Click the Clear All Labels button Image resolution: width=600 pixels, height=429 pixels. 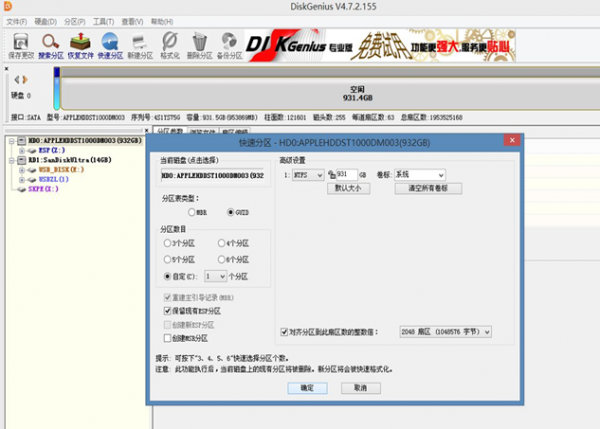tap(428, 188)
